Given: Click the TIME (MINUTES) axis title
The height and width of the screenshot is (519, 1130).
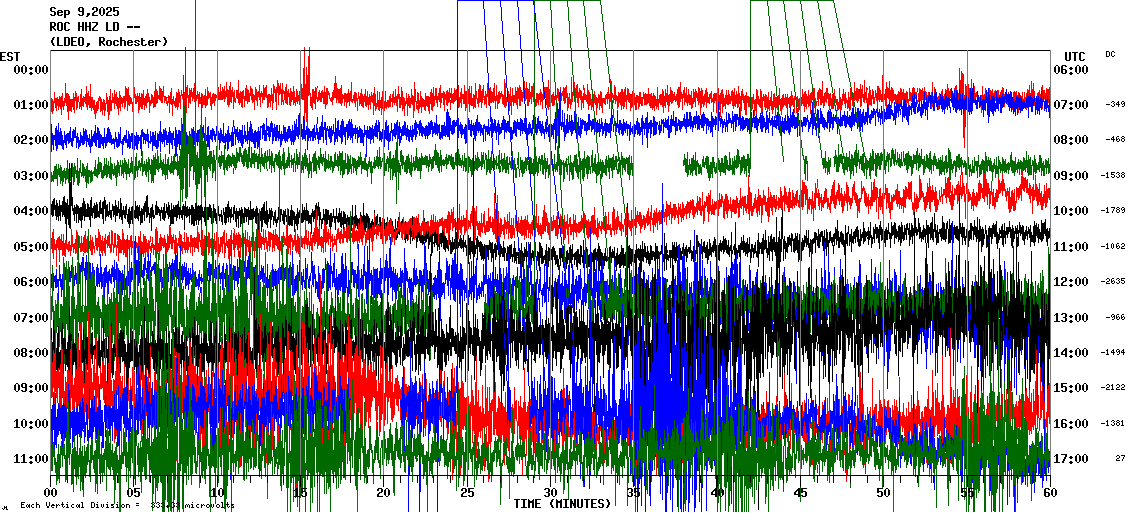Looking at the screenshot, I should pyautogui.click(x=562, y=504).
